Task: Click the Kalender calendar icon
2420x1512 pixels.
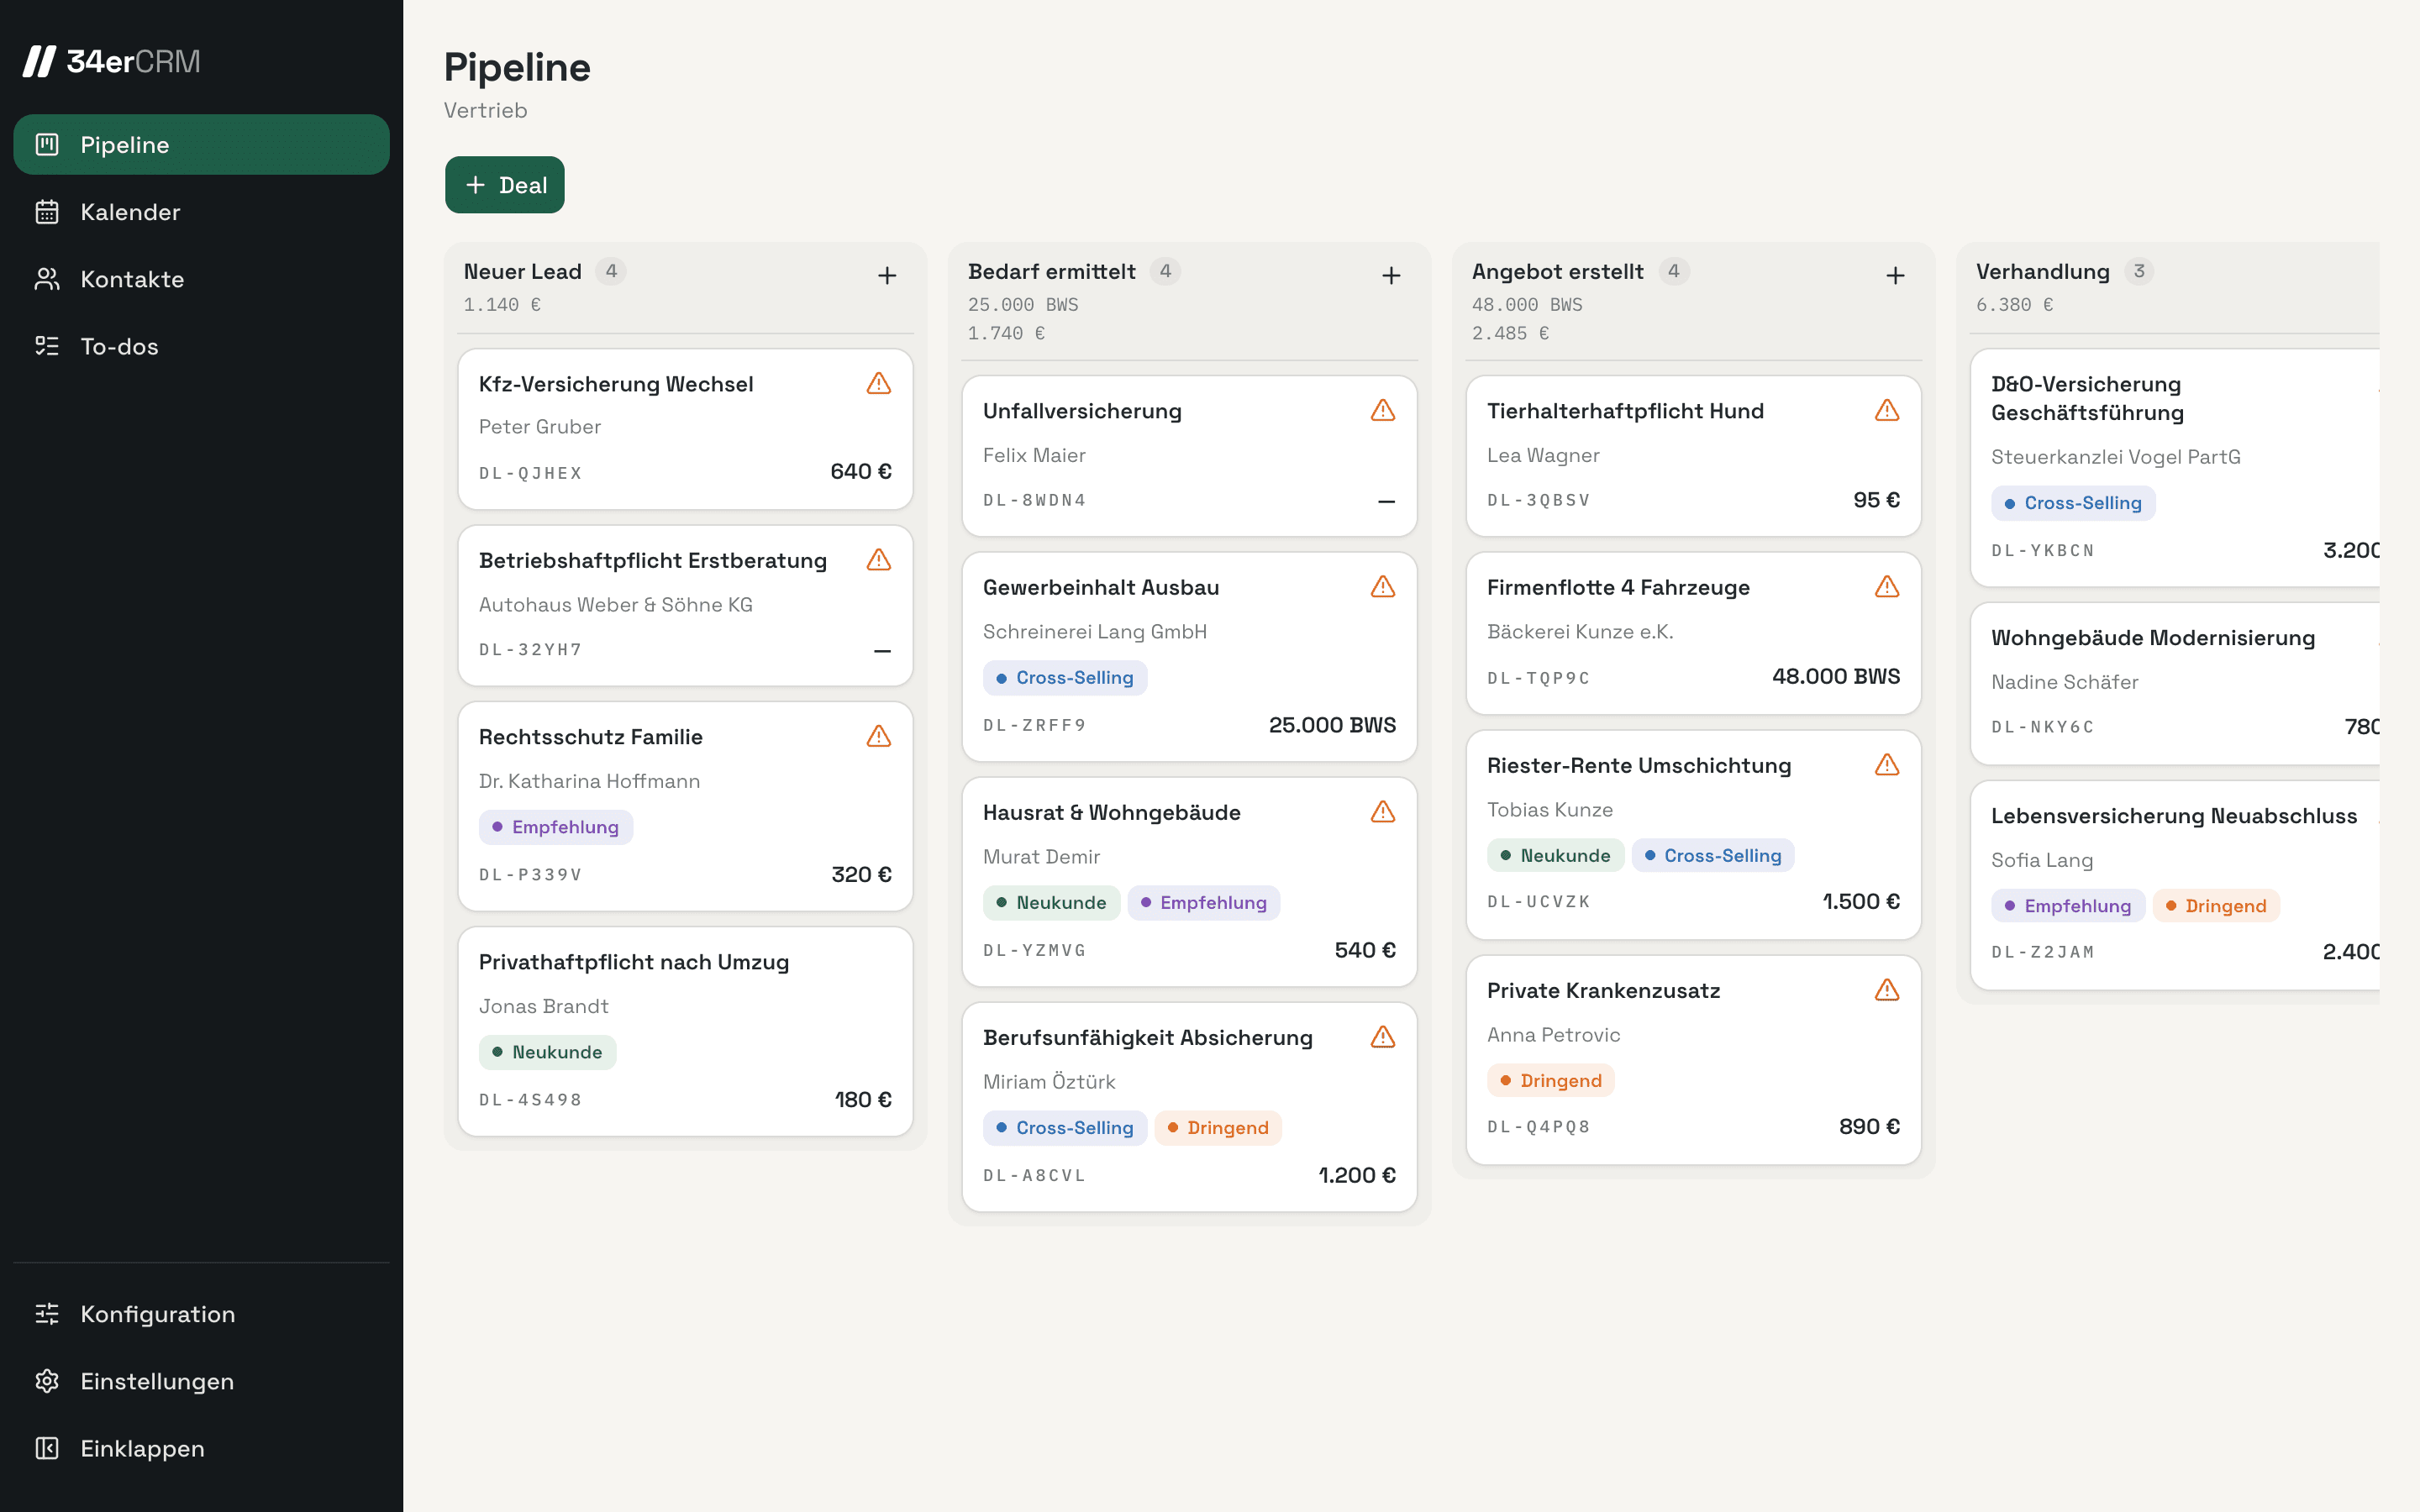Action: 47,212
